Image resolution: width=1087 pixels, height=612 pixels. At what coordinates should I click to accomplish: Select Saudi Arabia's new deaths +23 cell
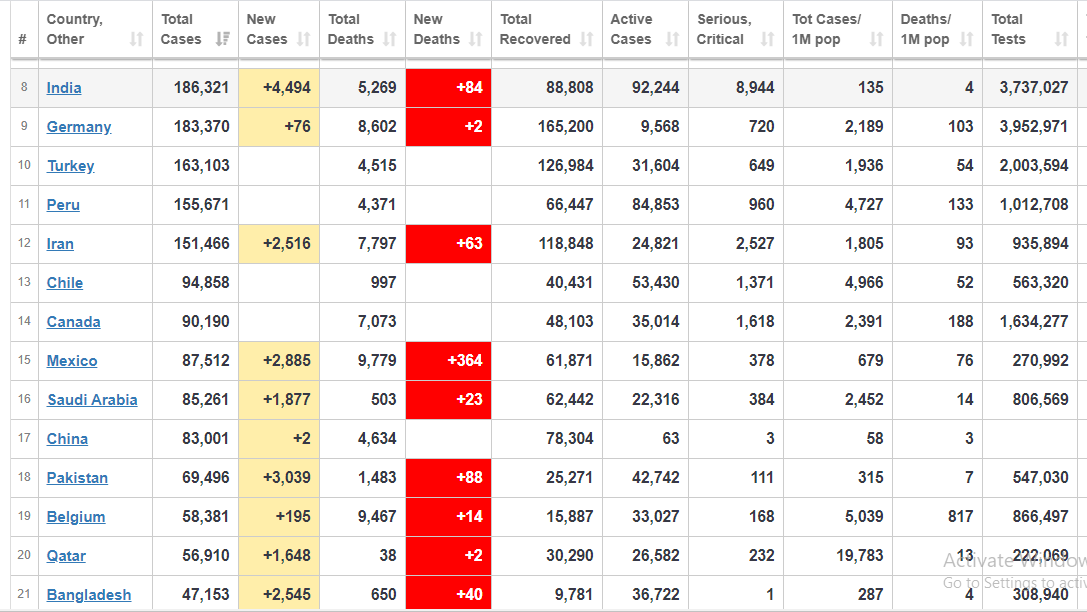coord(449,400)
